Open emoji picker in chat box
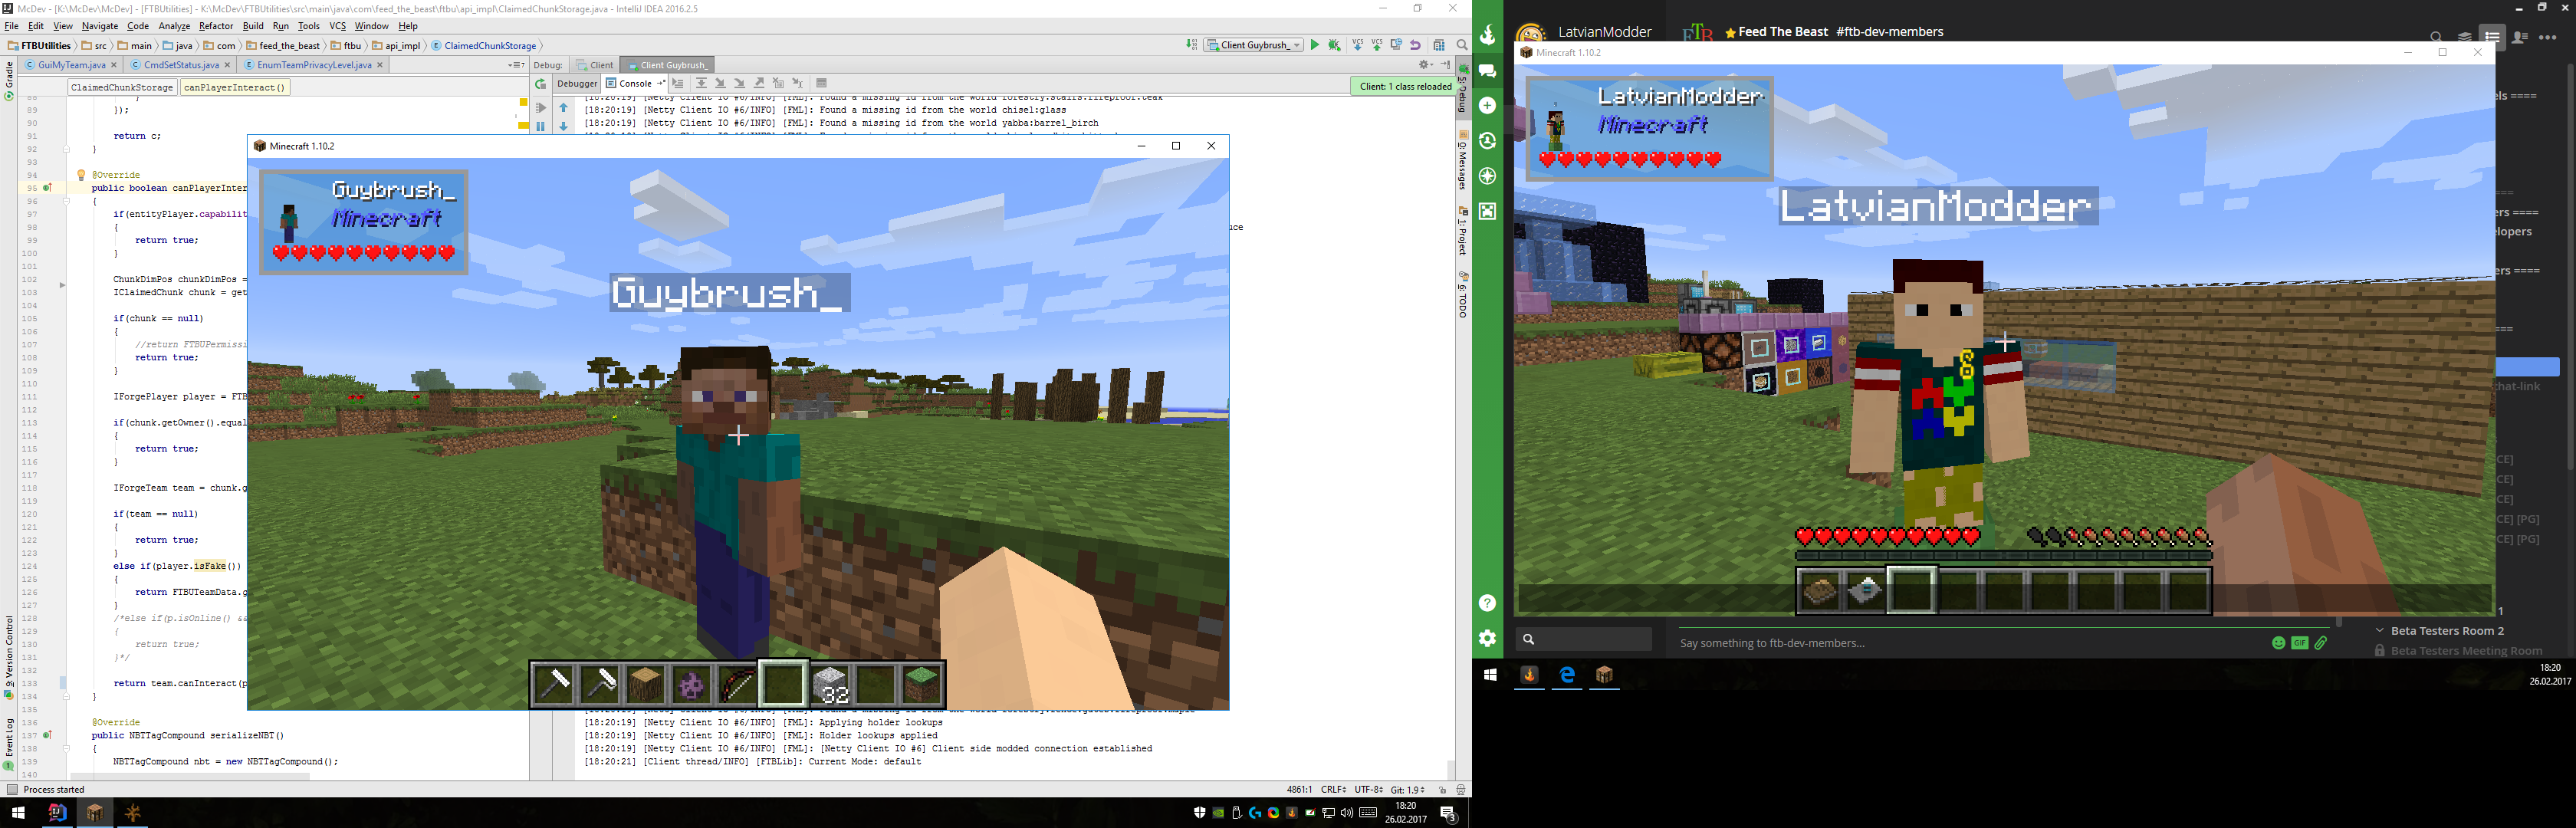The image size is (2576, 828). pyautogui.click(x=2278, y=643)
